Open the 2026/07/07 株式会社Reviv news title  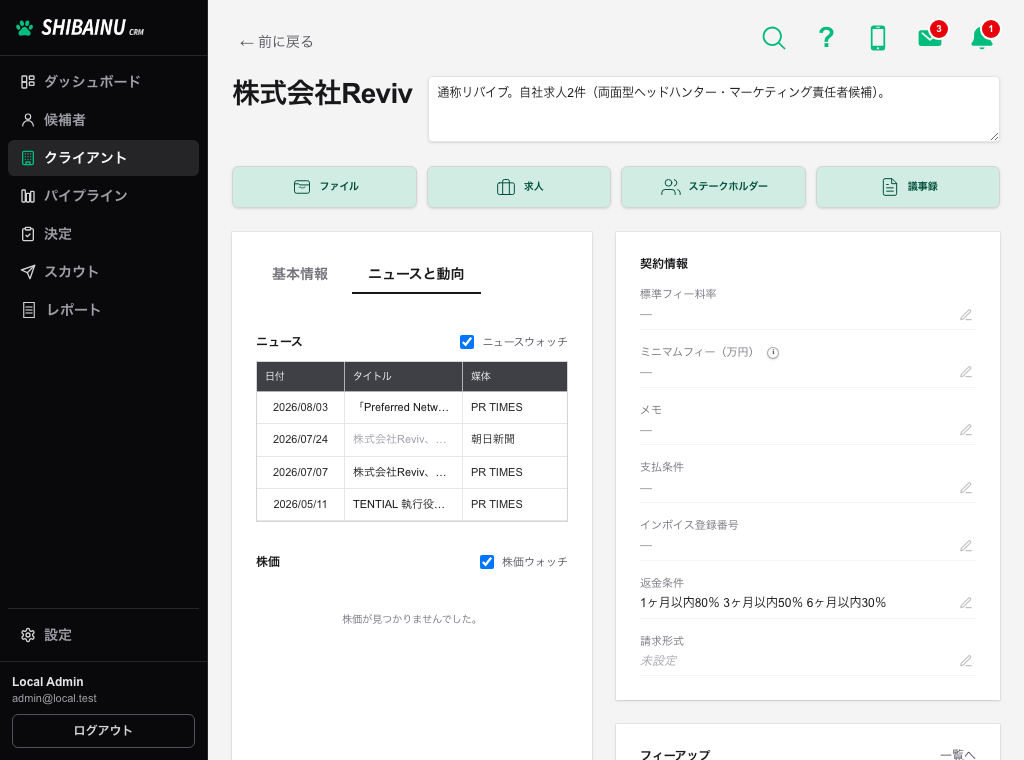coord(400,472)
